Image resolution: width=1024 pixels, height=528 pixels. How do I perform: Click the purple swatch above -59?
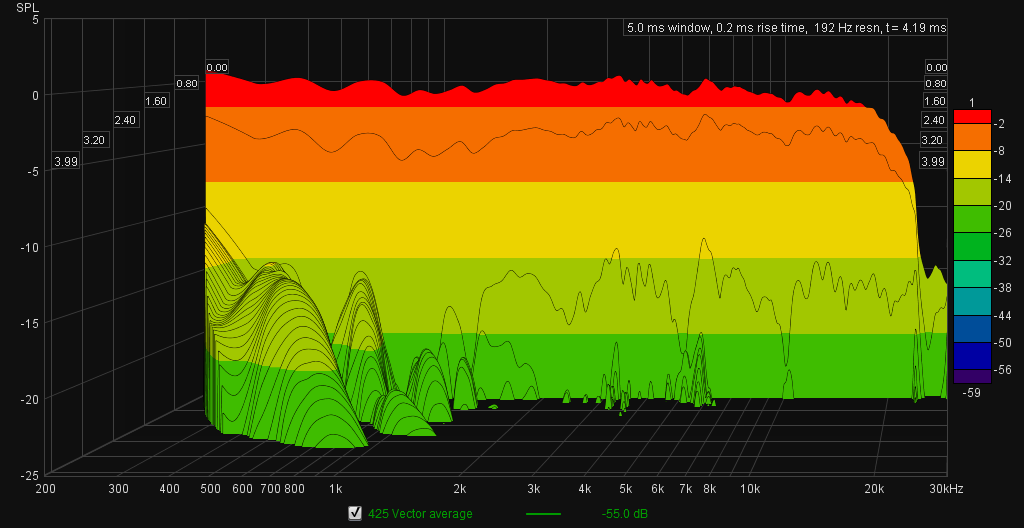pos(972,376)
